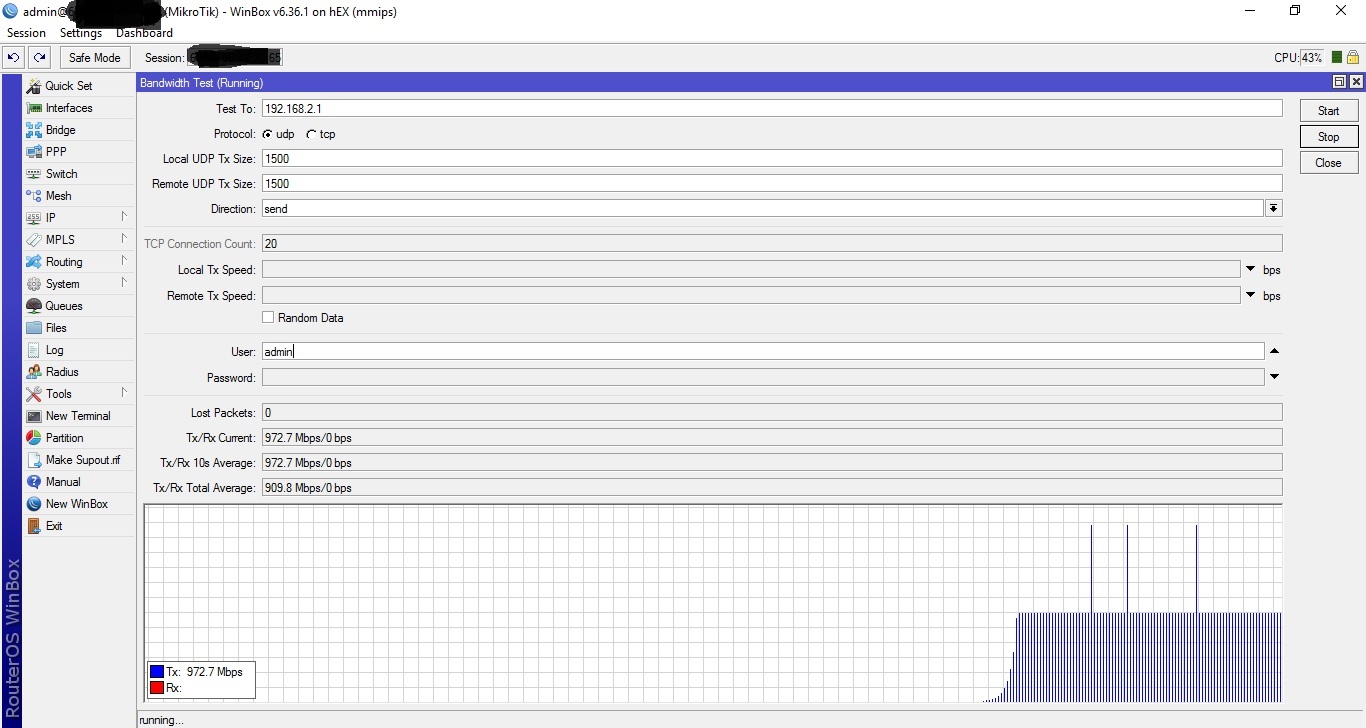1366x728 pixels.
Task: Open the Radius sidebar icon
Action: (x=34, y=372)
